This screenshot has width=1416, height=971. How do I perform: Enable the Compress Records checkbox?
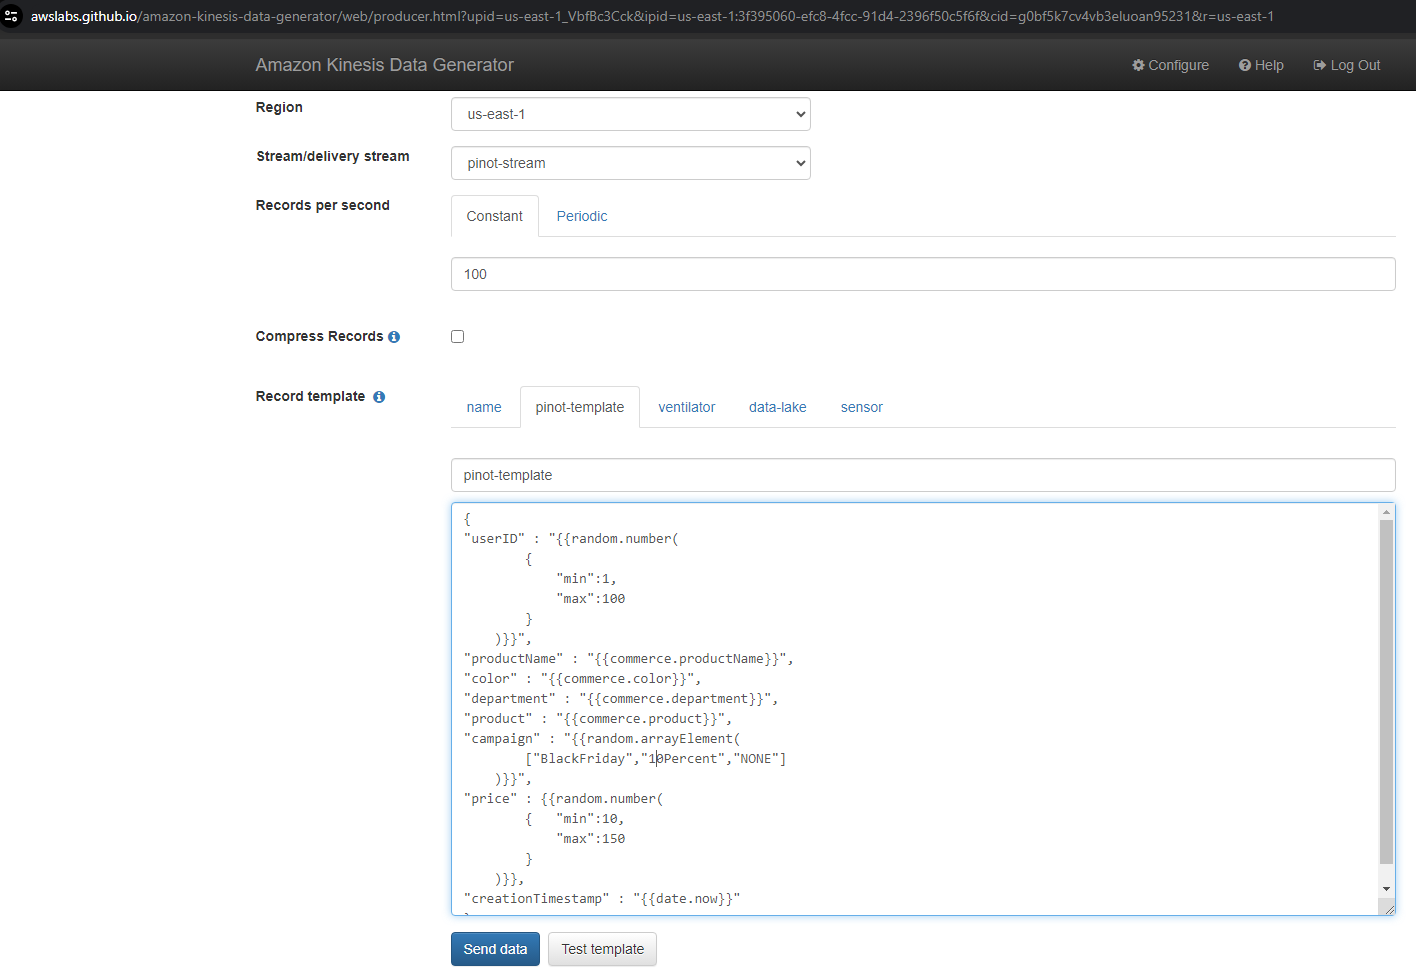coord(457,336)
